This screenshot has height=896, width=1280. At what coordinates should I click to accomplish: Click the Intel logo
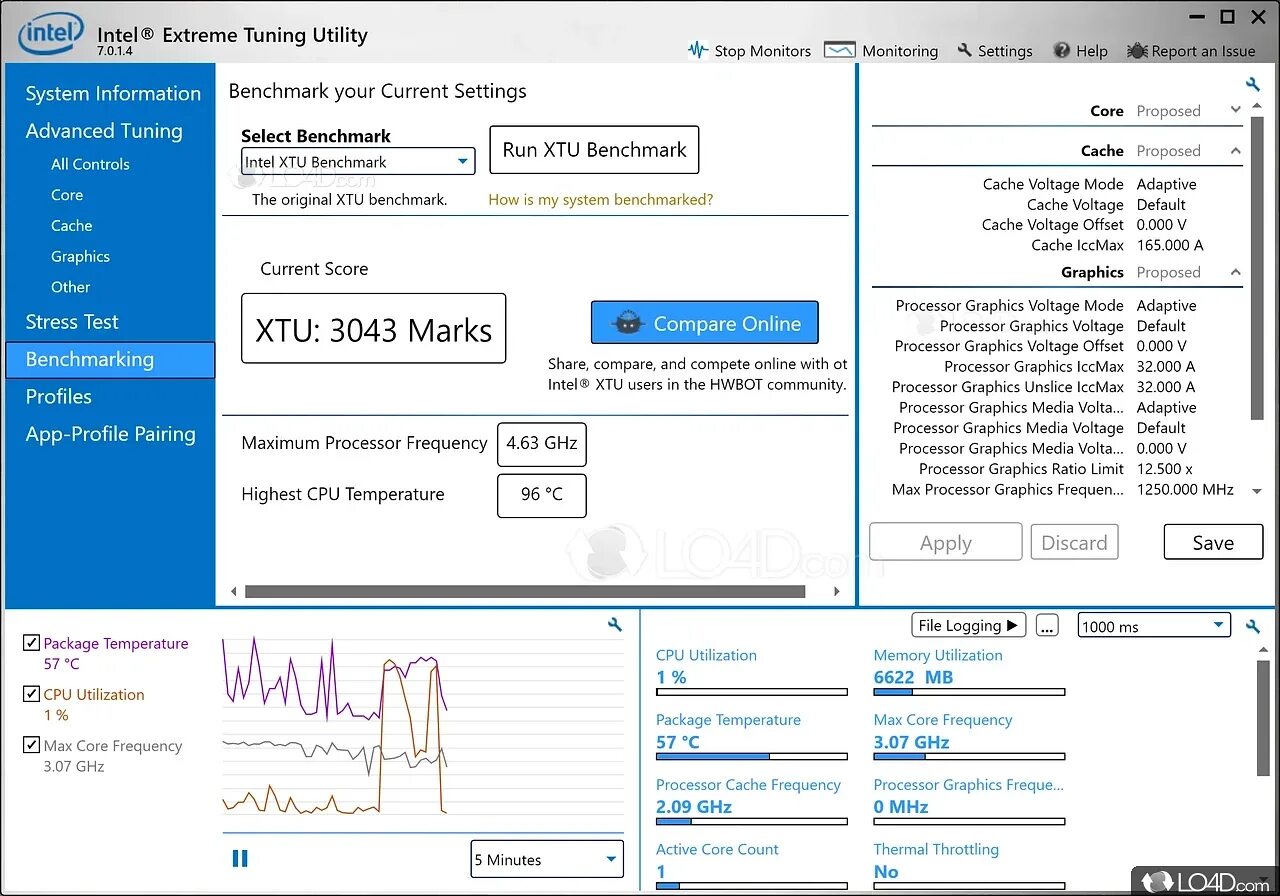tap(50, 32)
